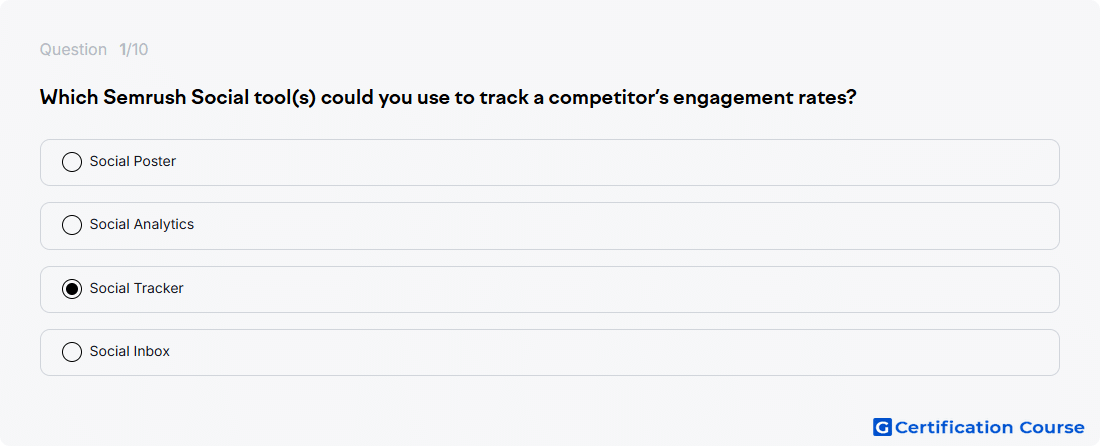The height and width of the screenshot is (446, 1100).
Task: Click the 1/10 question counter
Action: (x=133, y=50)
